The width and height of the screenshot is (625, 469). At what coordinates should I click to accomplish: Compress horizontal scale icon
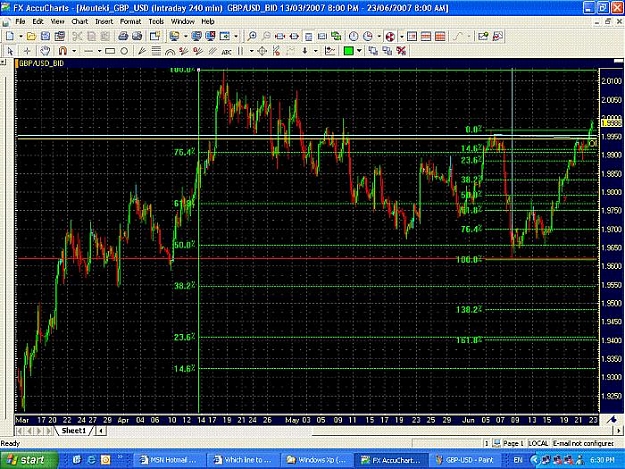pyautogui.click(x=294, y=36)
